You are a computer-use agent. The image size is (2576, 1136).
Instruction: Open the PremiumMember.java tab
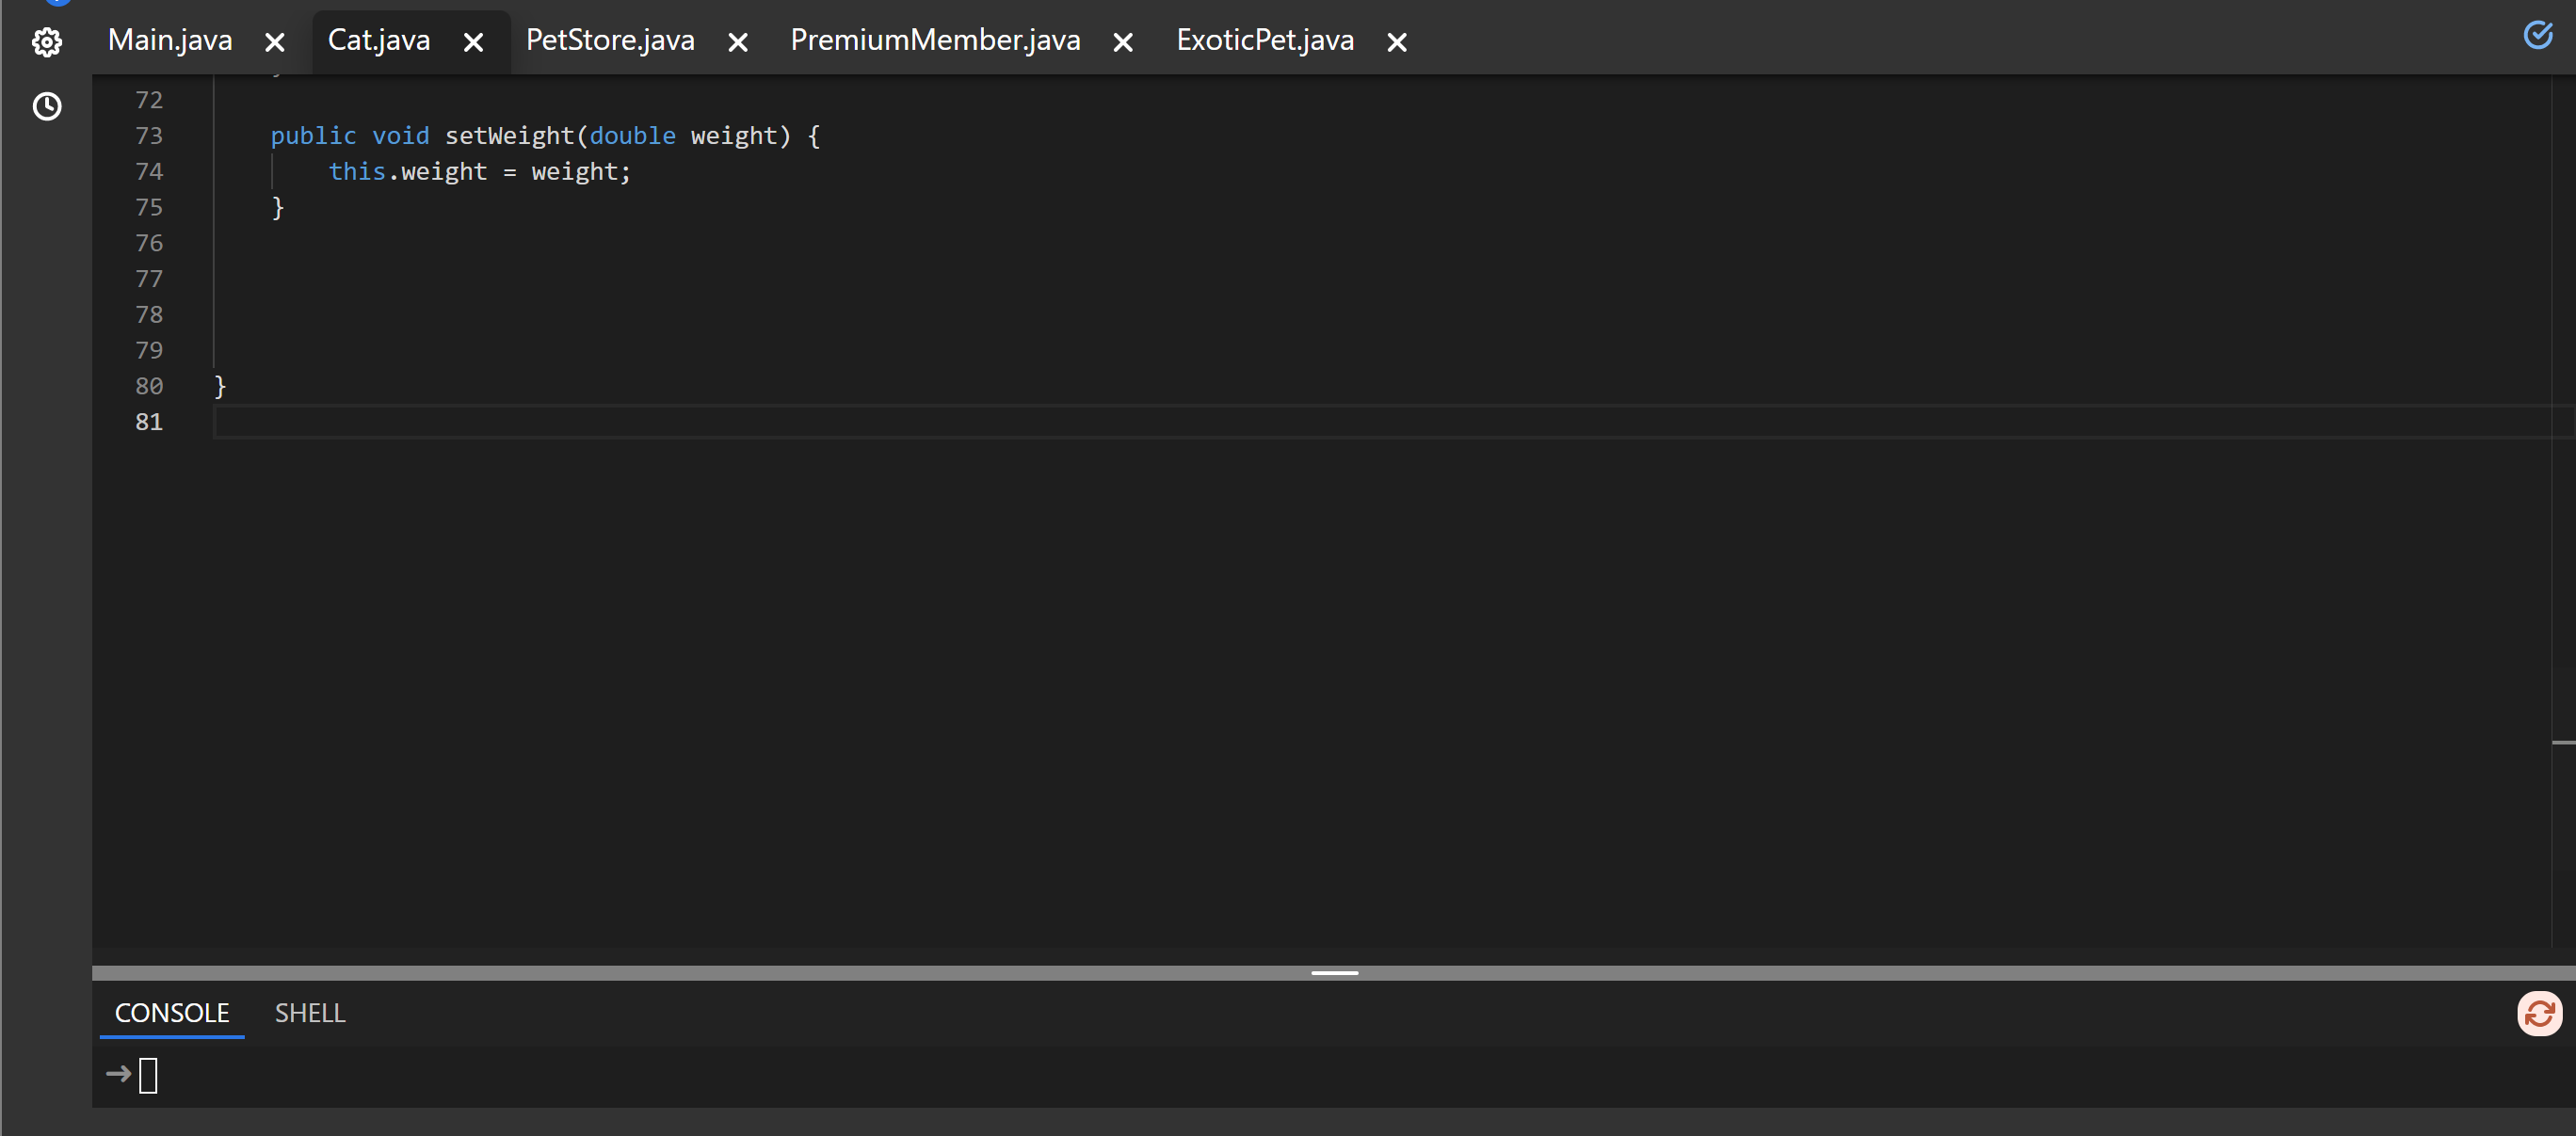point(935,40)
